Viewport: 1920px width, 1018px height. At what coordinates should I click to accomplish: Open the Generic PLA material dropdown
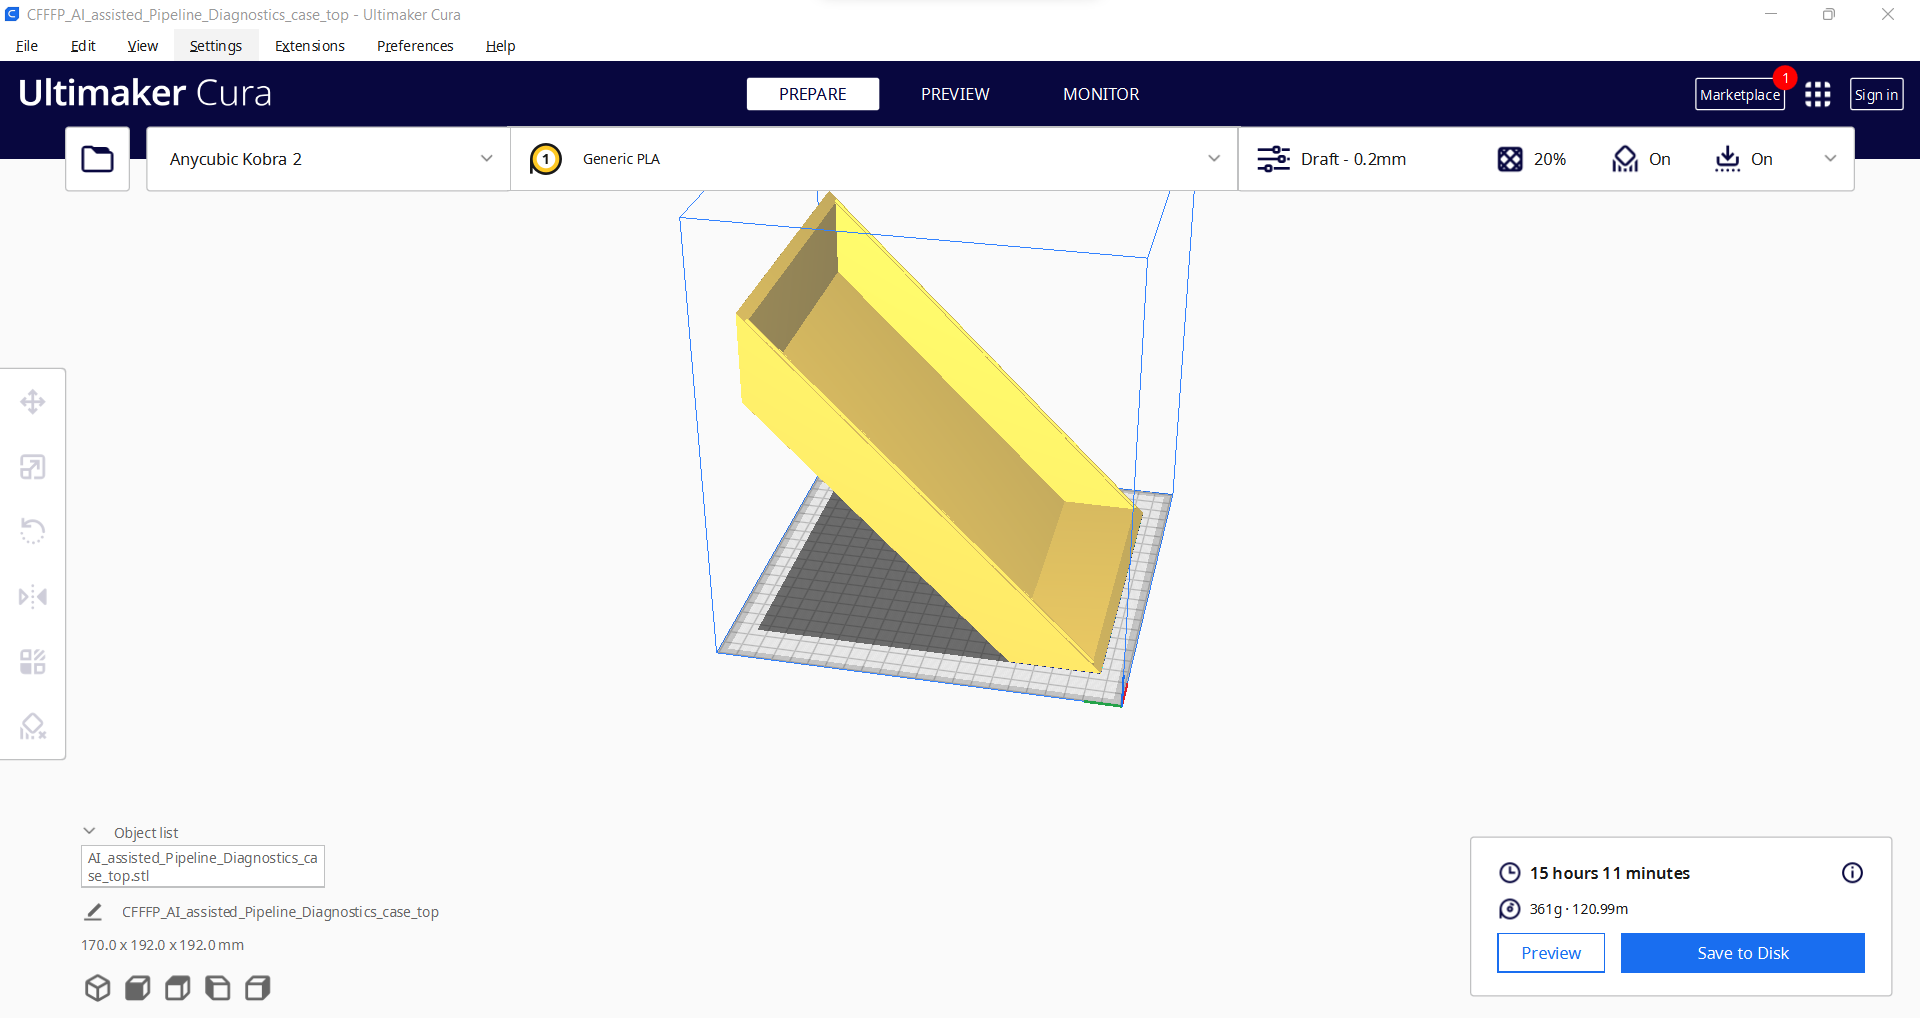click(873, 158)
